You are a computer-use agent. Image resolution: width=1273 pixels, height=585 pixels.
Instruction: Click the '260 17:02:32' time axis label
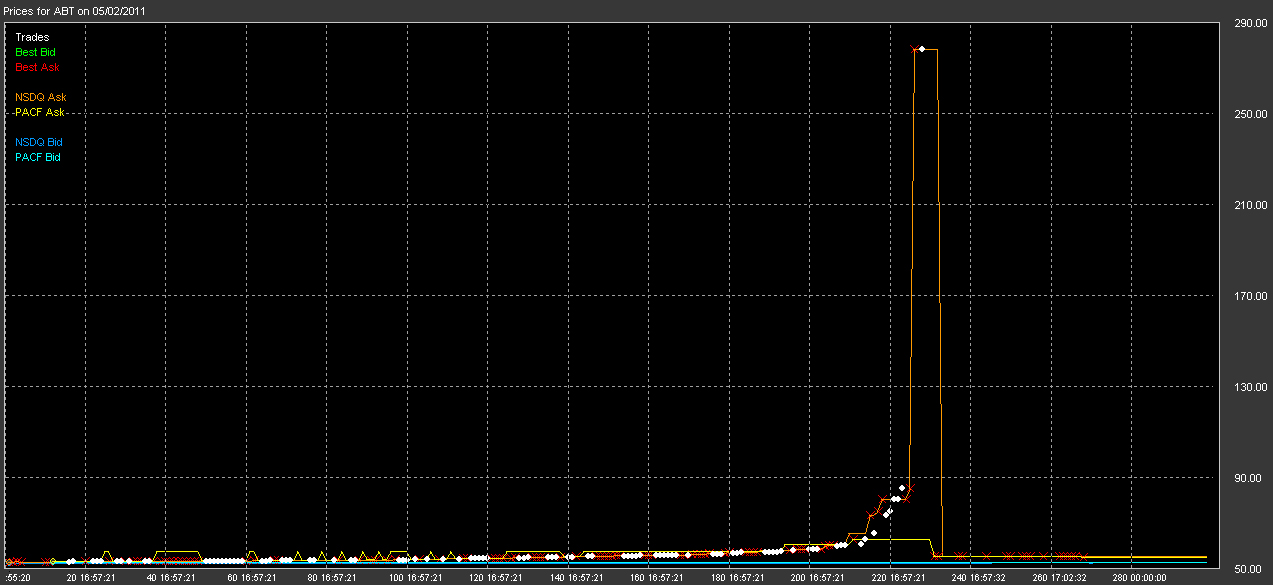click(1061, 577)
